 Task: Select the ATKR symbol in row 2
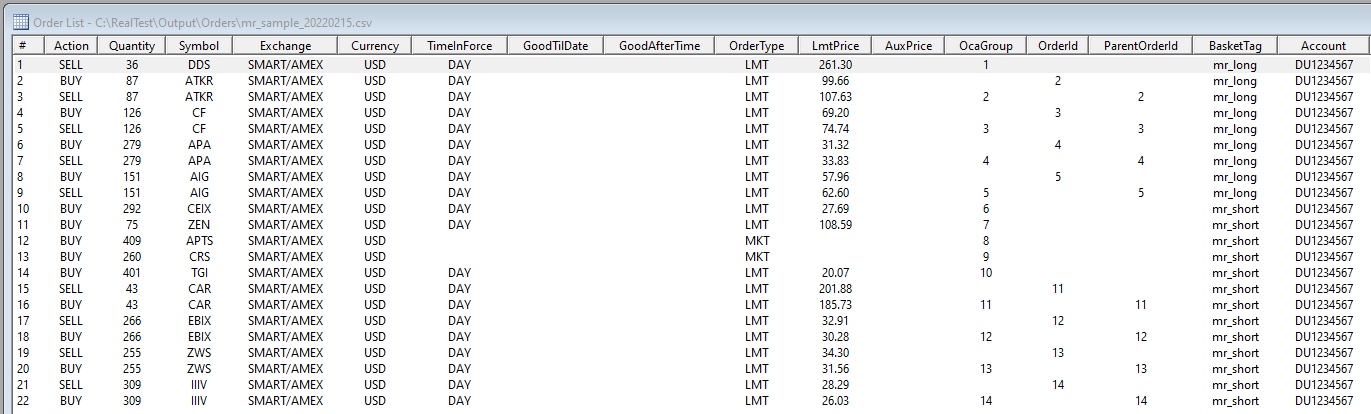click(x=198, y=80)
